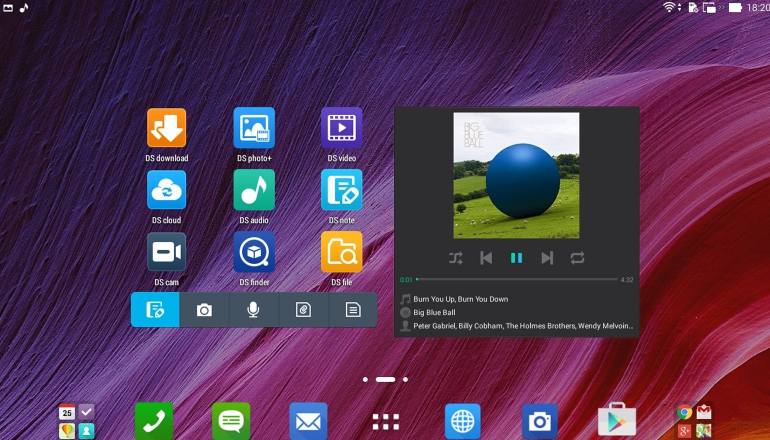Open the DS video app

coord(341,128)
